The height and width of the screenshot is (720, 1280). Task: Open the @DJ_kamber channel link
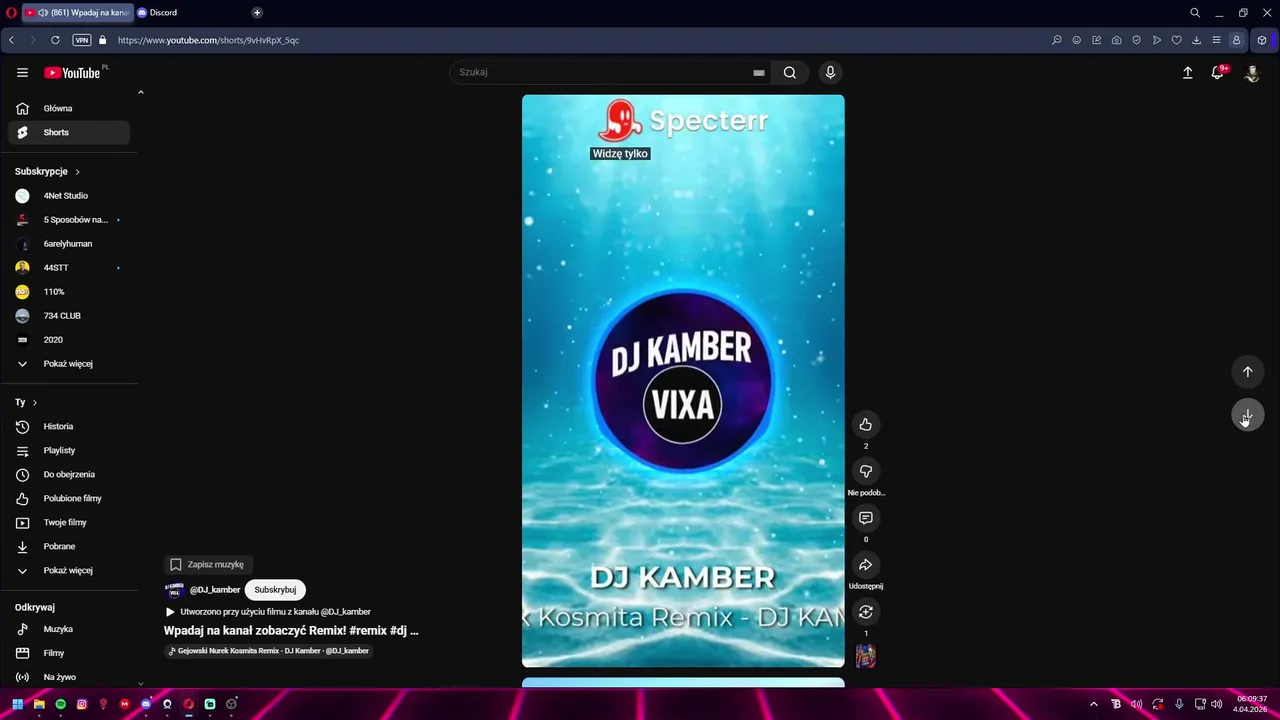pos(215,590)
